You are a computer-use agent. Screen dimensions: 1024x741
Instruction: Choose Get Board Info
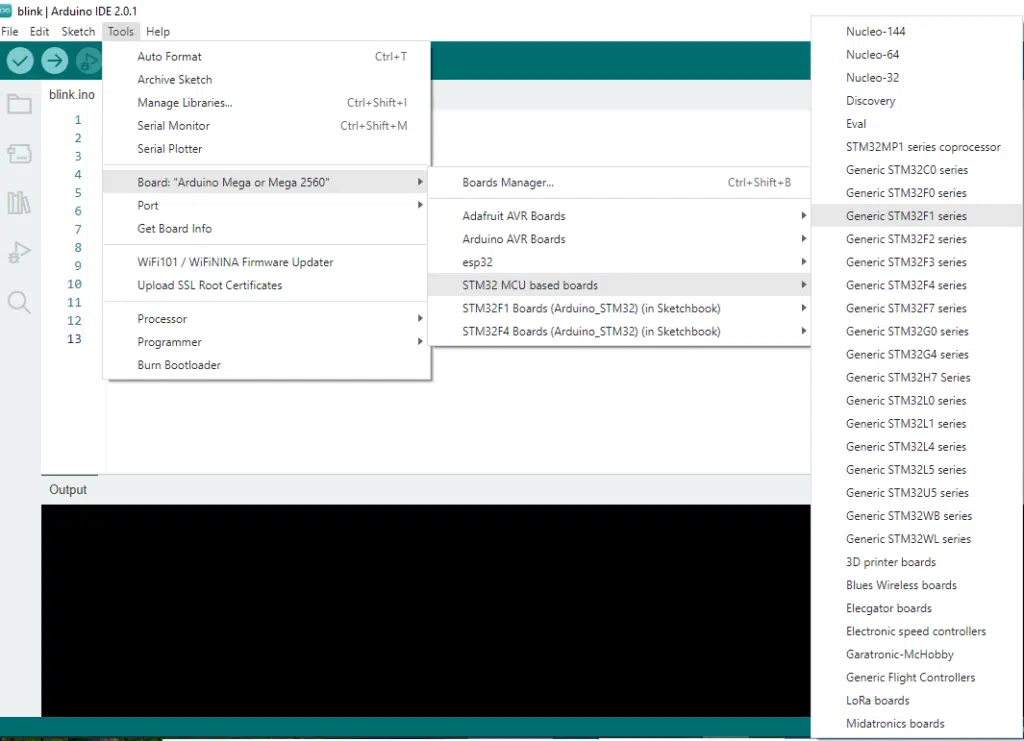click(x=266, y=229)
